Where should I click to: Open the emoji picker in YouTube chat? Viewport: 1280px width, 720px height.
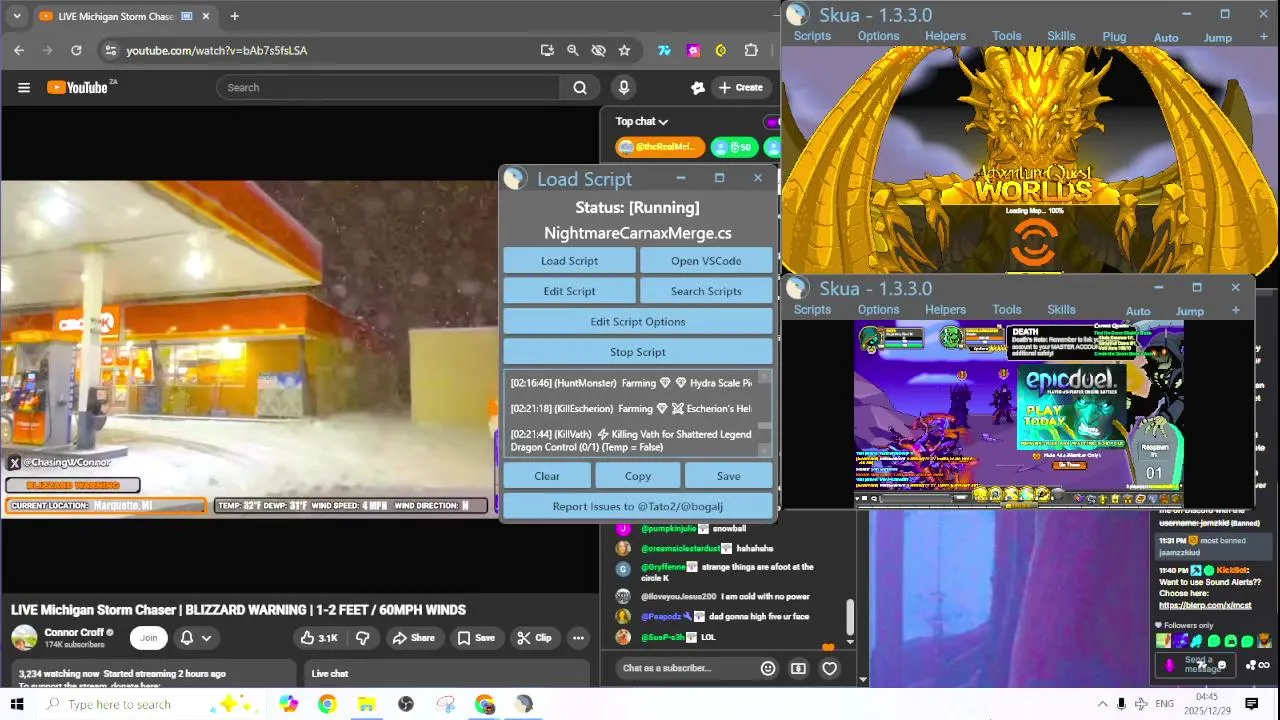click(768, 668)
